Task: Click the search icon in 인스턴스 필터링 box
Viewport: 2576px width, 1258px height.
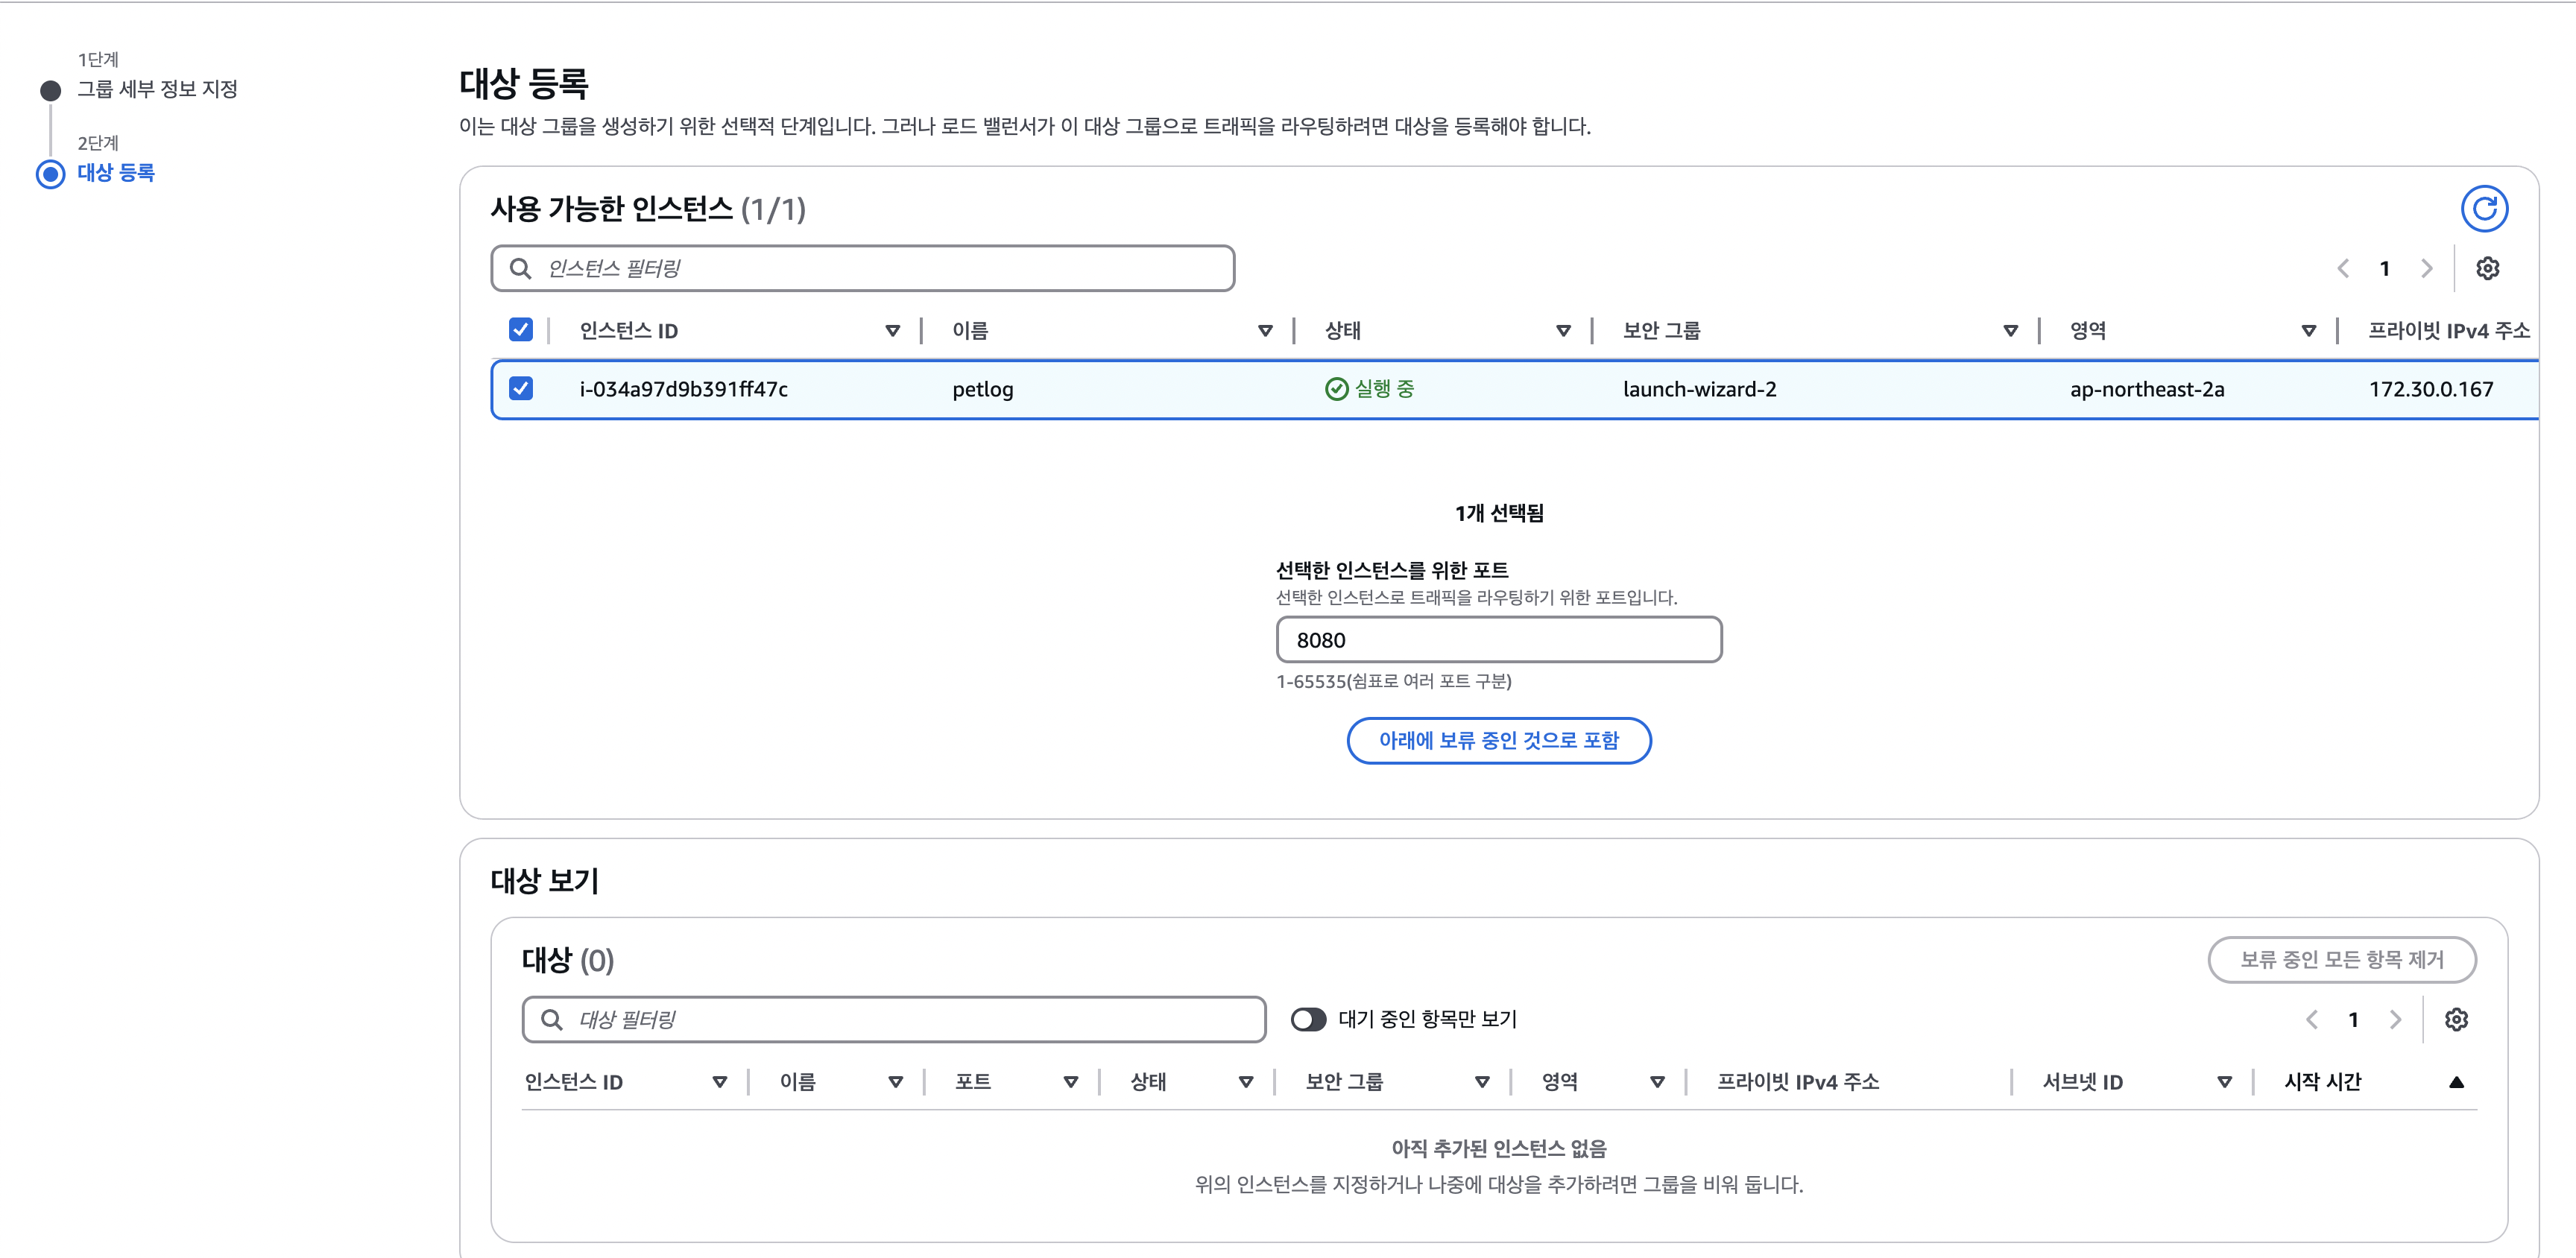Action: (x=520, y=268)
